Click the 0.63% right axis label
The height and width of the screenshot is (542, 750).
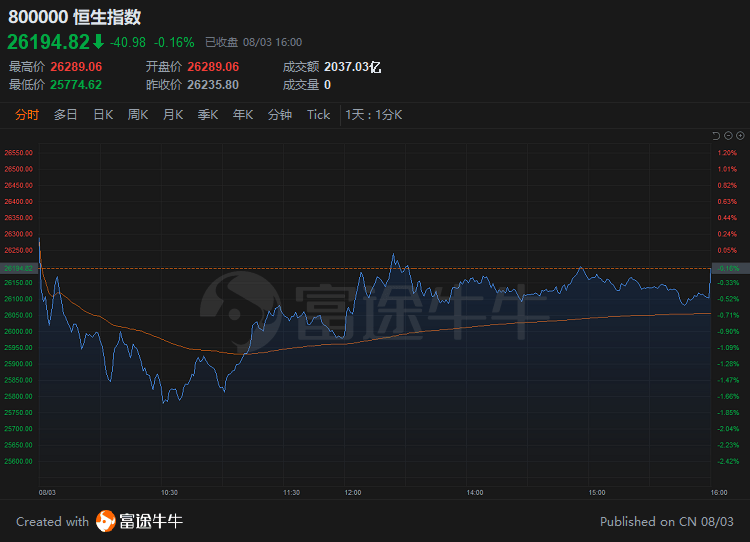[x=727, y=201]
